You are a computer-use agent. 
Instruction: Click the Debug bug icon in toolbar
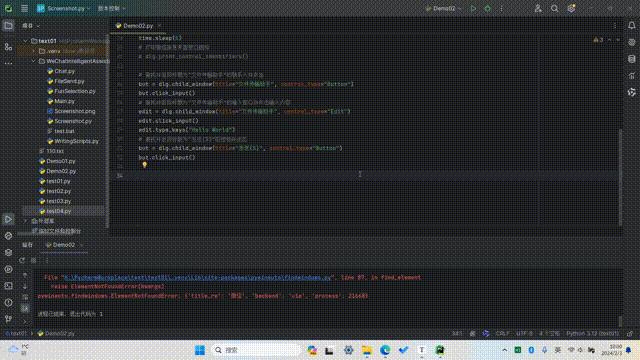tap(487, 8)
